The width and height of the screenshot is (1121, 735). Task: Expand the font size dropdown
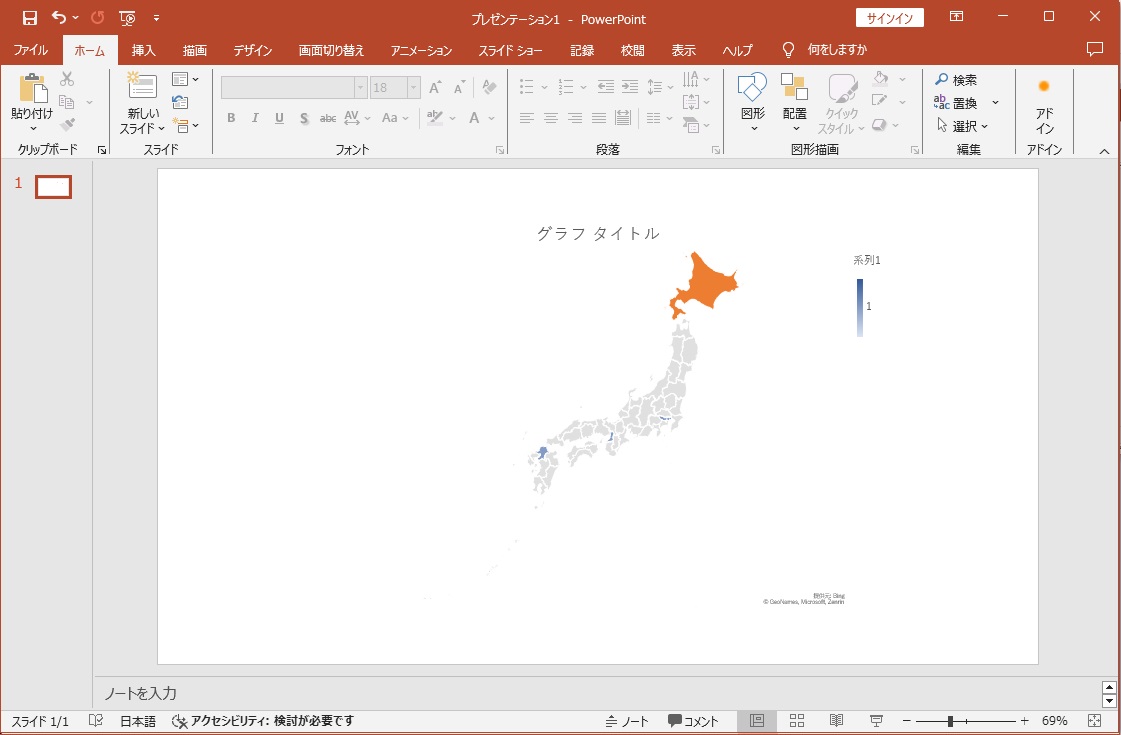[x=413, y=88]
